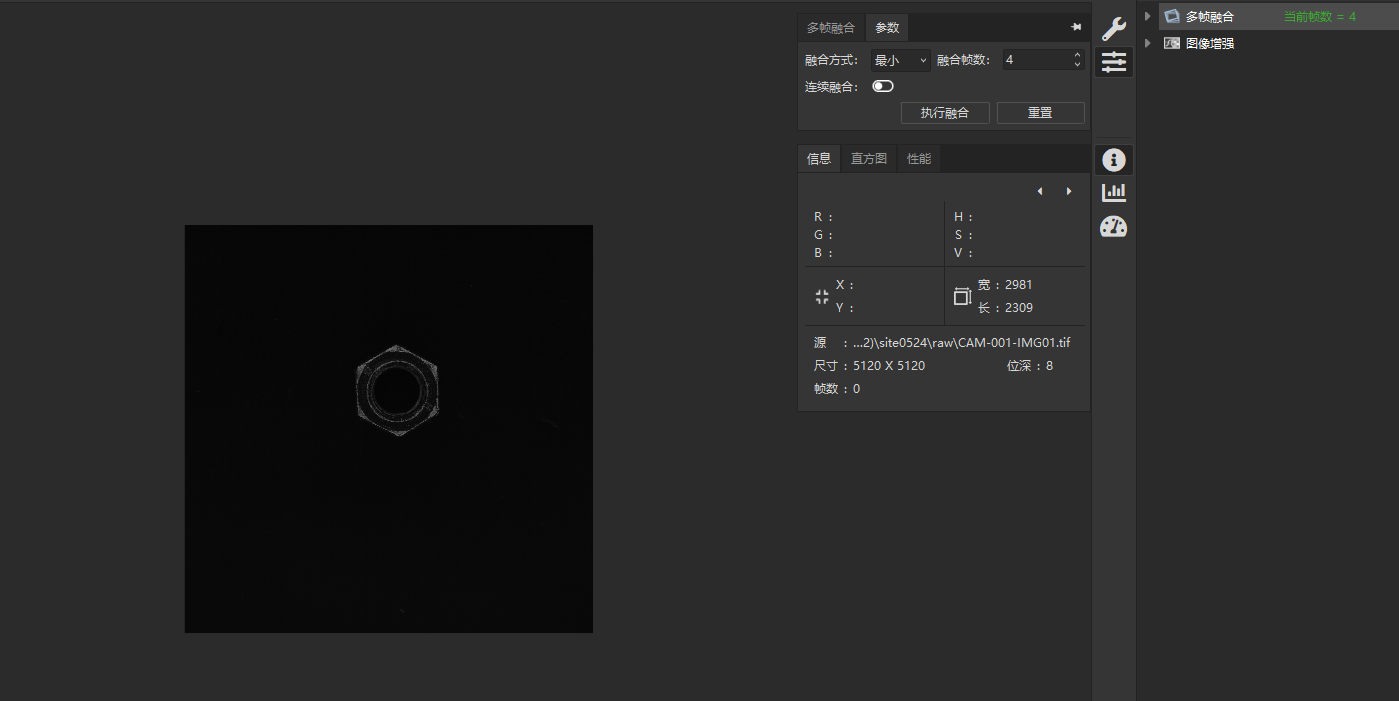Image resolution: width=1399 pixels, height=701 pixels.
Task: Click the info circle sidebar icon
Action: tap(1114, 159)
